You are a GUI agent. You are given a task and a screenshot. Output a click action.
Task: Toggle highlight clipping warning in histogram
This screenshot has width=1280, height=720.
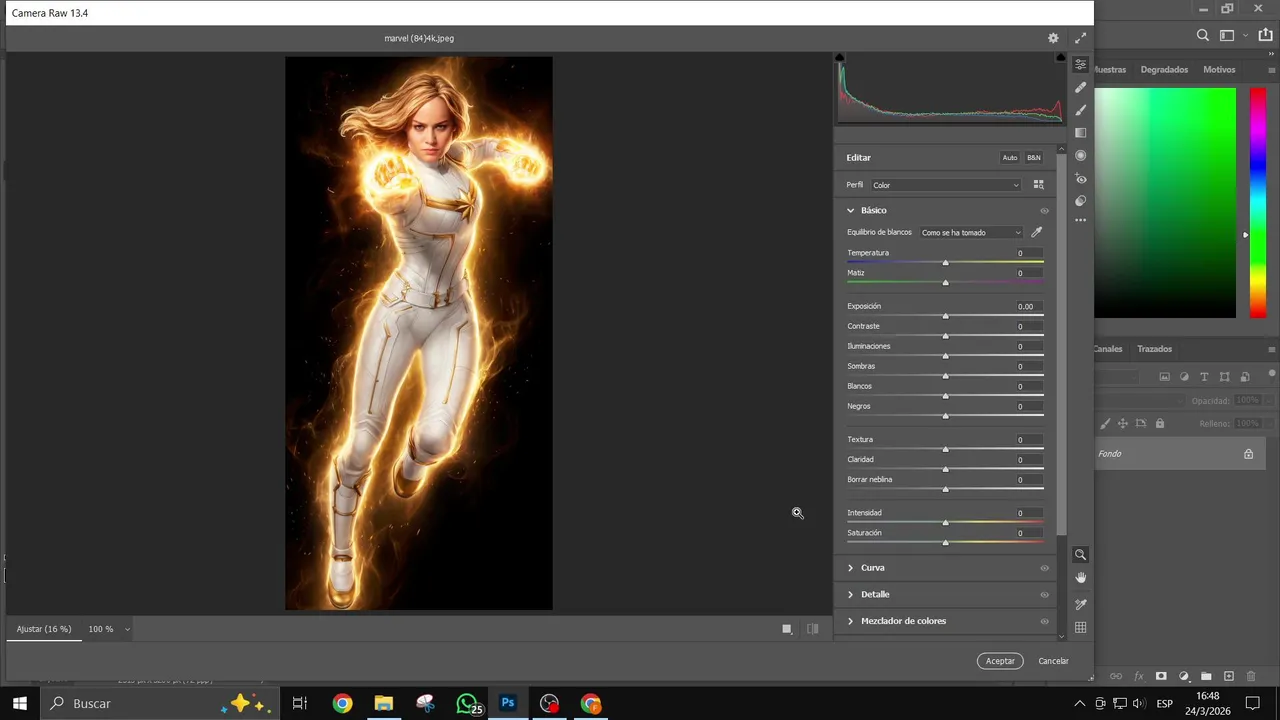coord(1061,58)
